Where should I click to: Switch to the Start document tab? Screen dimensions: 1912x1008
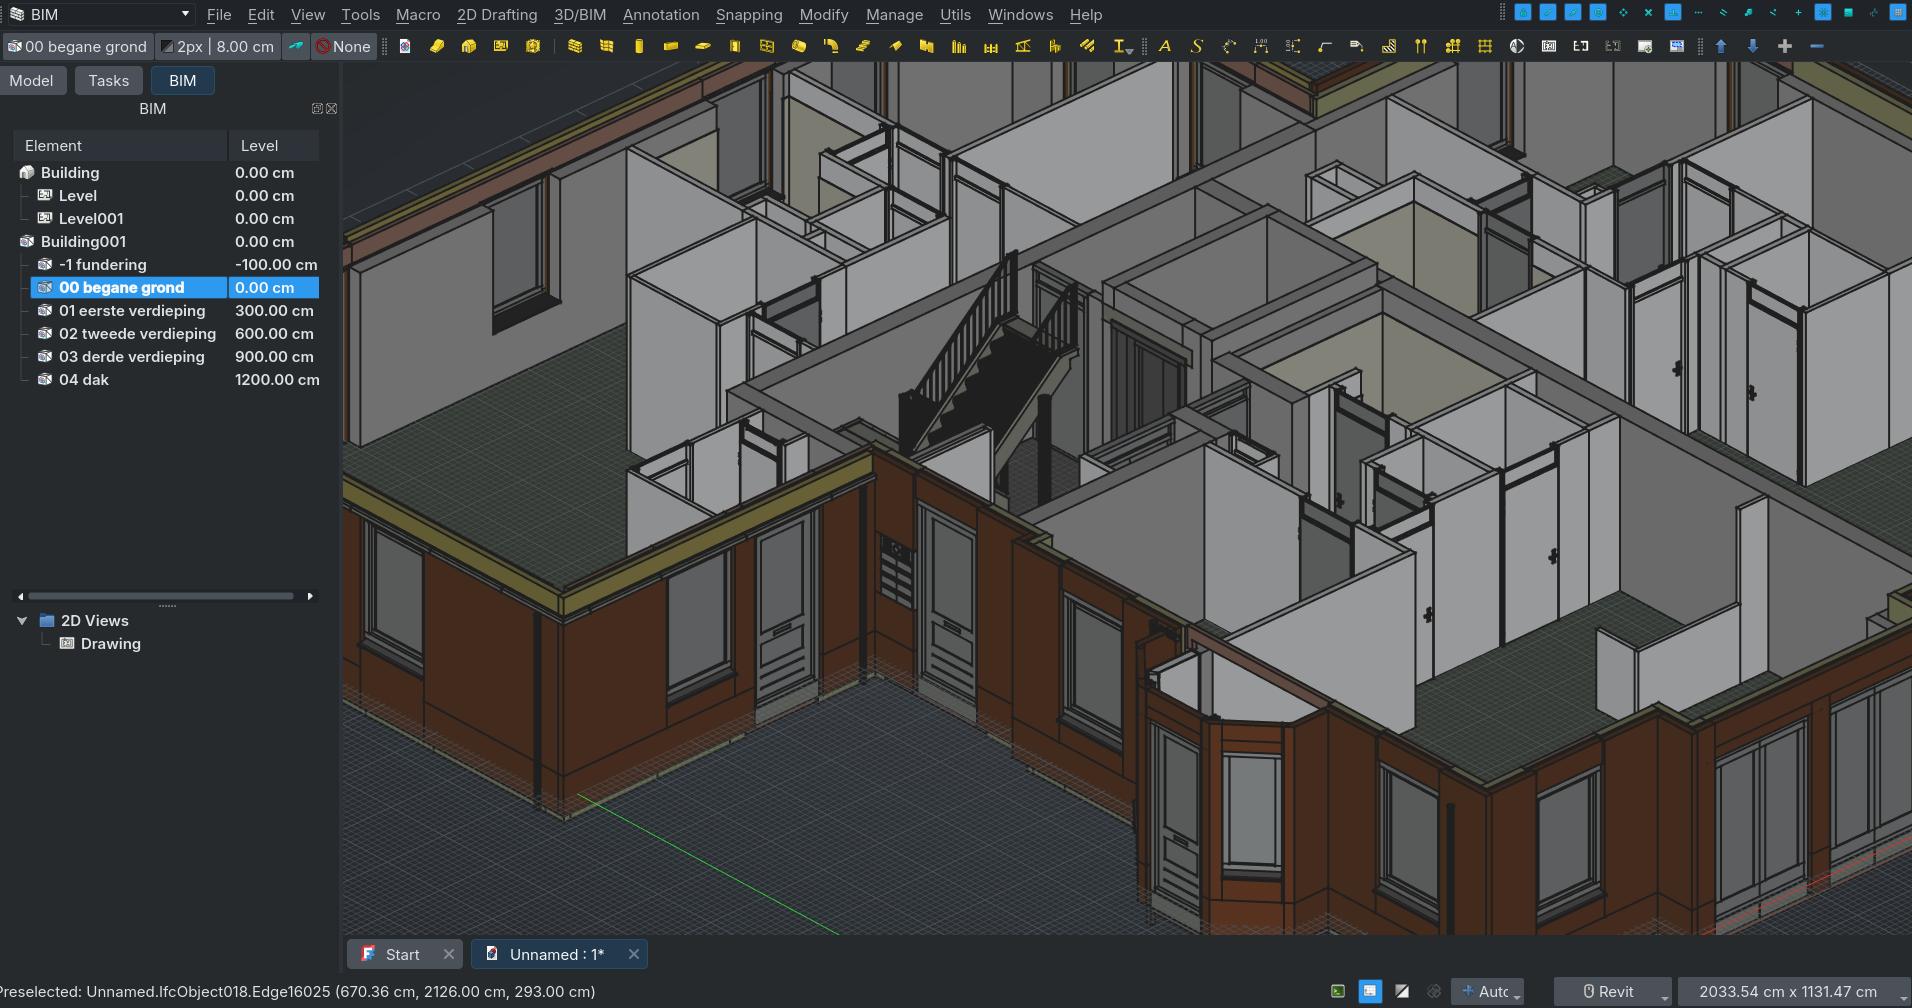click(x=400, y=953)
